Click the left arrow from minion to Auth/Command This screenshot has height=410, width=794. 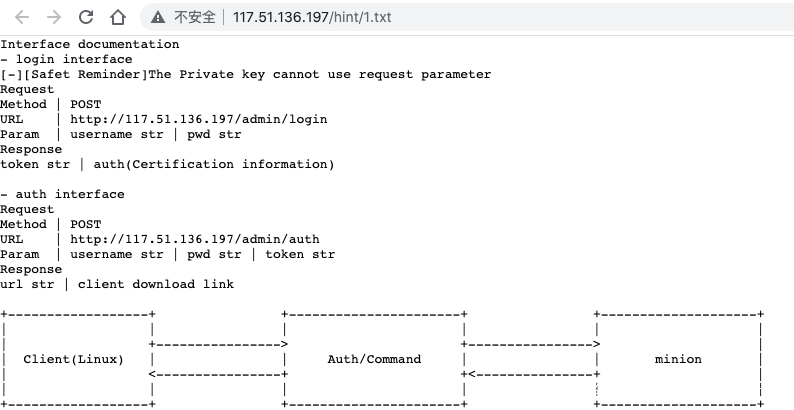pyautogui.click(x=530, y=374)
